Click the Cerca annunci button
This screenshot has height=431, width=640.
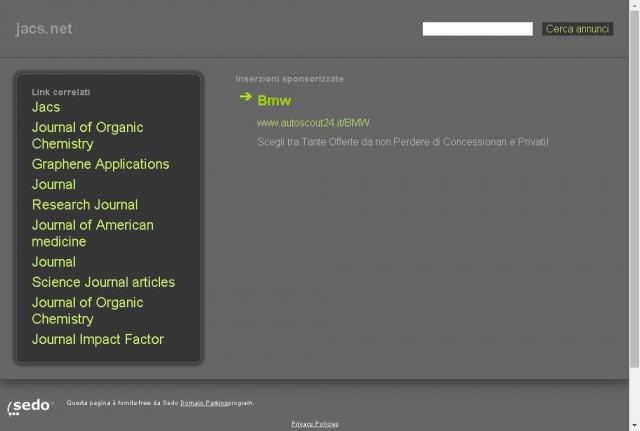[x=577, y=29]
